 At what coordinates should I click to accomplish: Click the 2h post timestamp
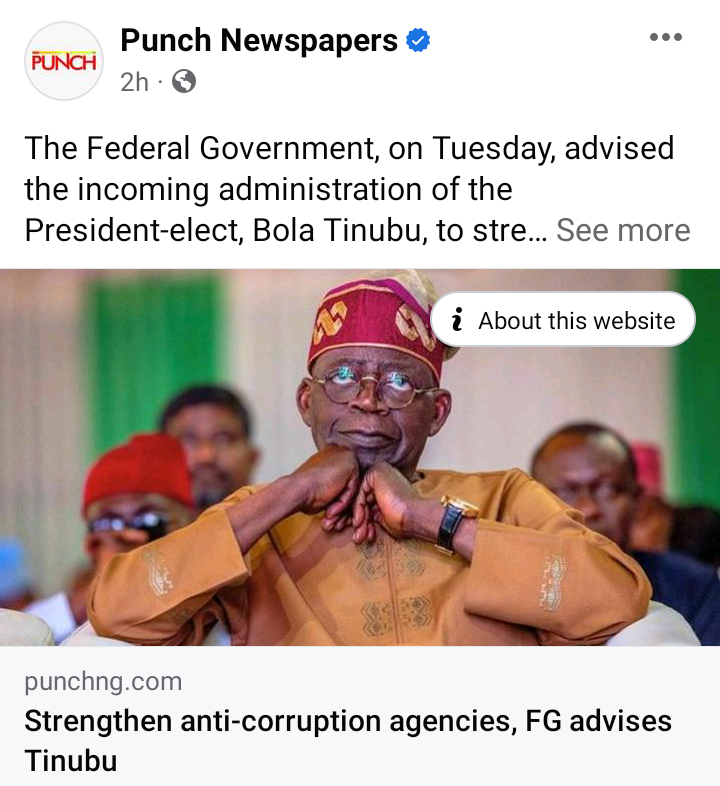point(134,82)
